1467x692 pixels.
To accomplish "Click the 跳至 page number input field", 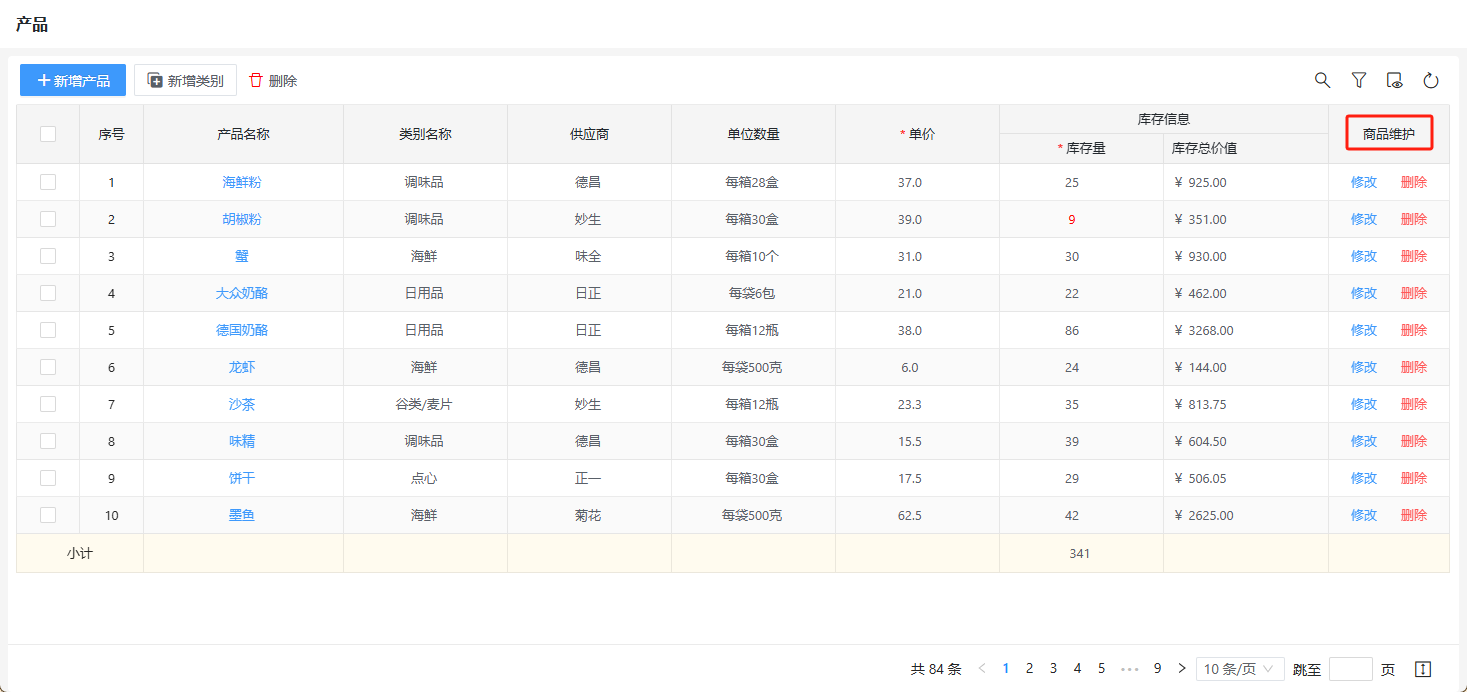I will click(x=1350, y=669).
